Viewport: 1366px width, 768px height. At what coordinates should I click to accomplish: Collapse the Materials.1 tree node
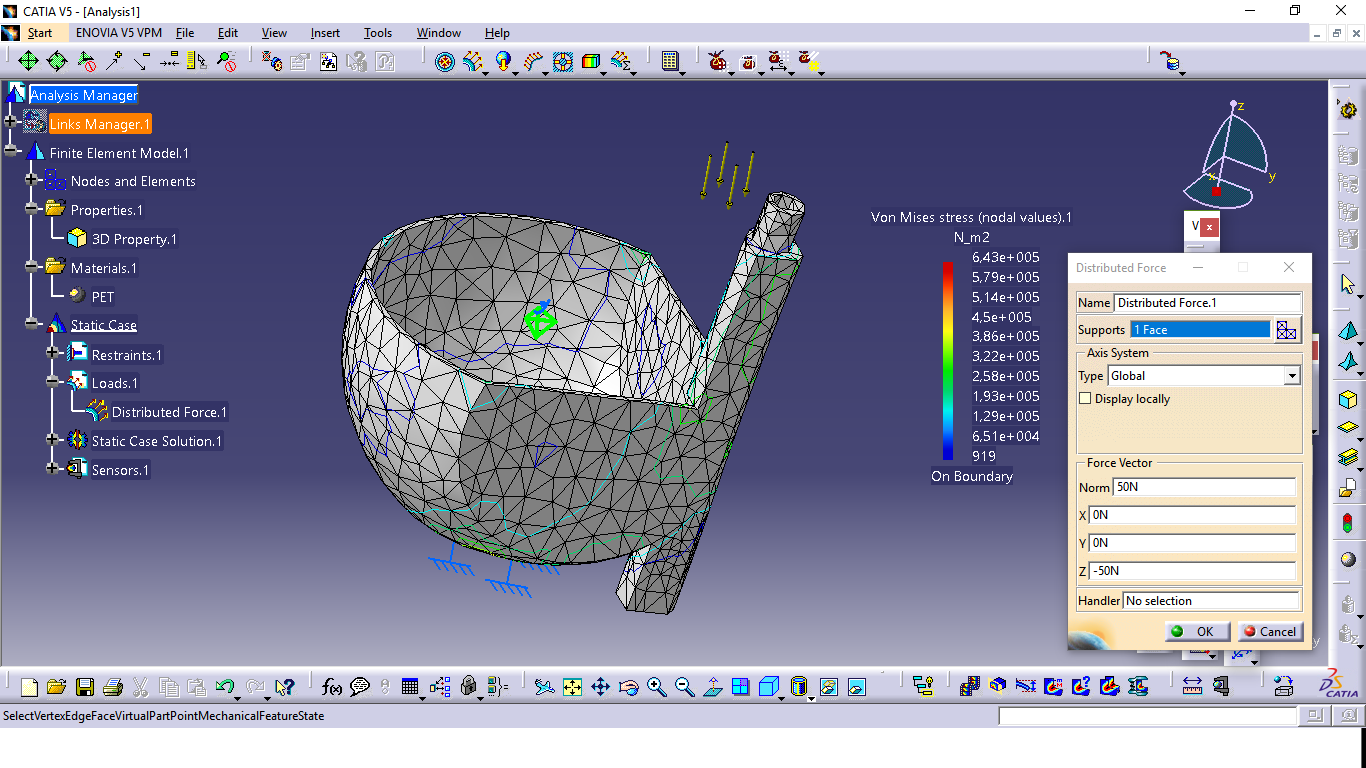click(x=32, y=267)
